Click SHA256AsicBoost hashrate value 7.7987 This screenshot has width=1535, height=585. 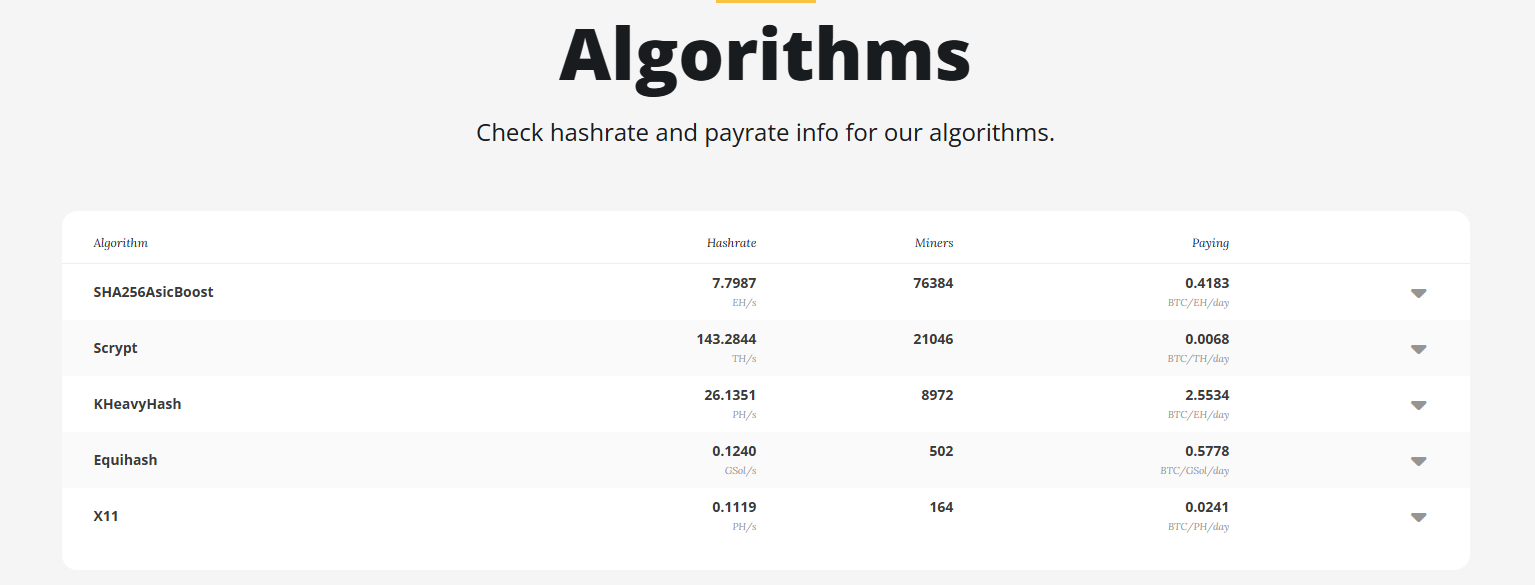(734, 283)
